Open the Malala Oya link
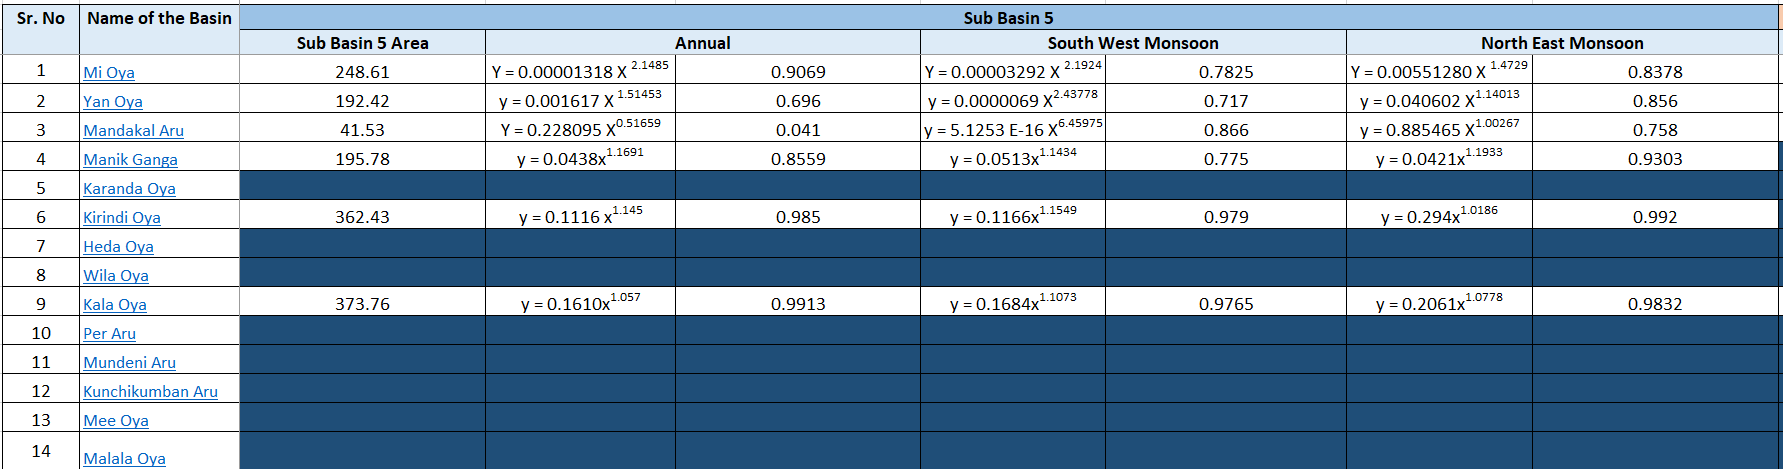1783x469 pixels. click(x=124, y=458)
